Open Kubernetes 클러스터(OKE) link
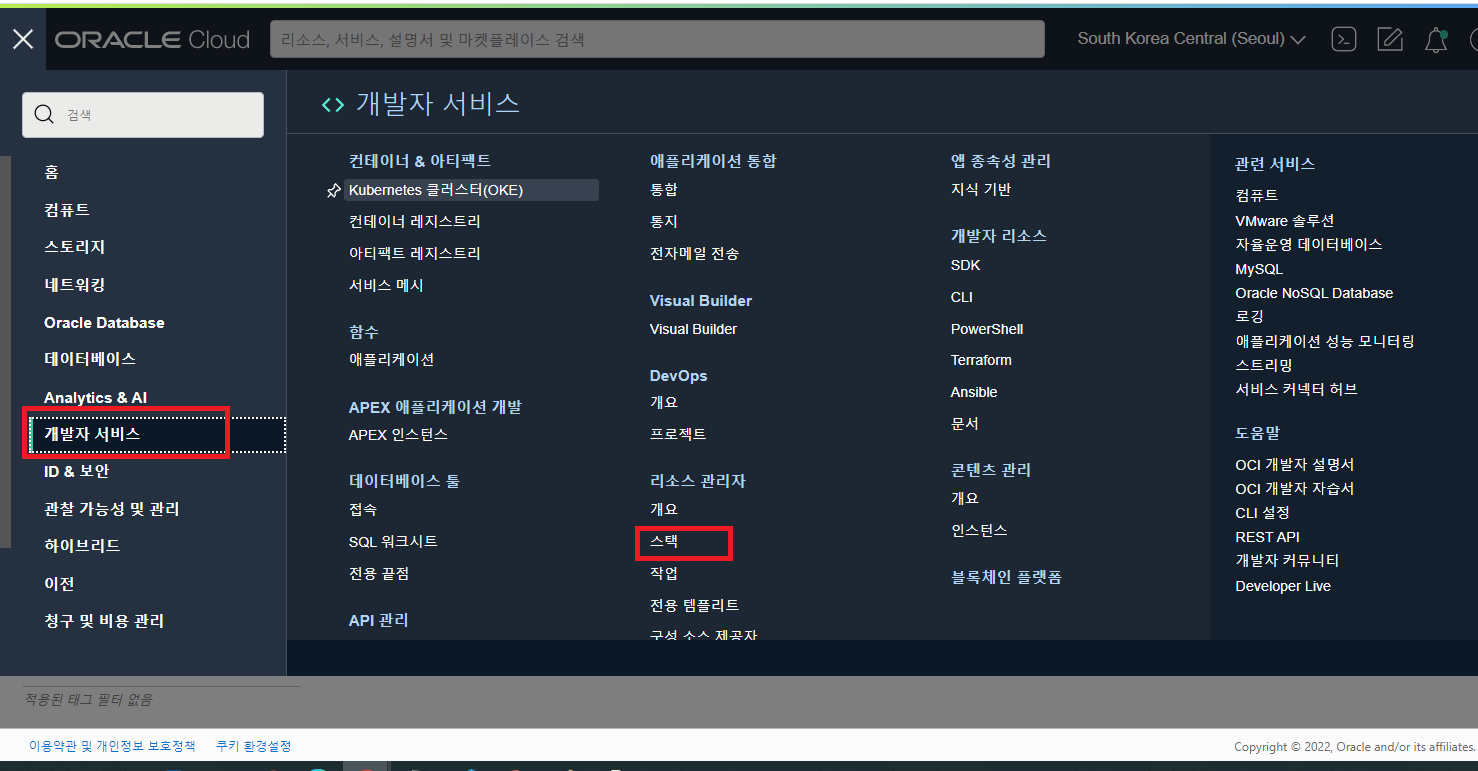The width and height of the screenshot is (1478, 771). tap(436, 190)
